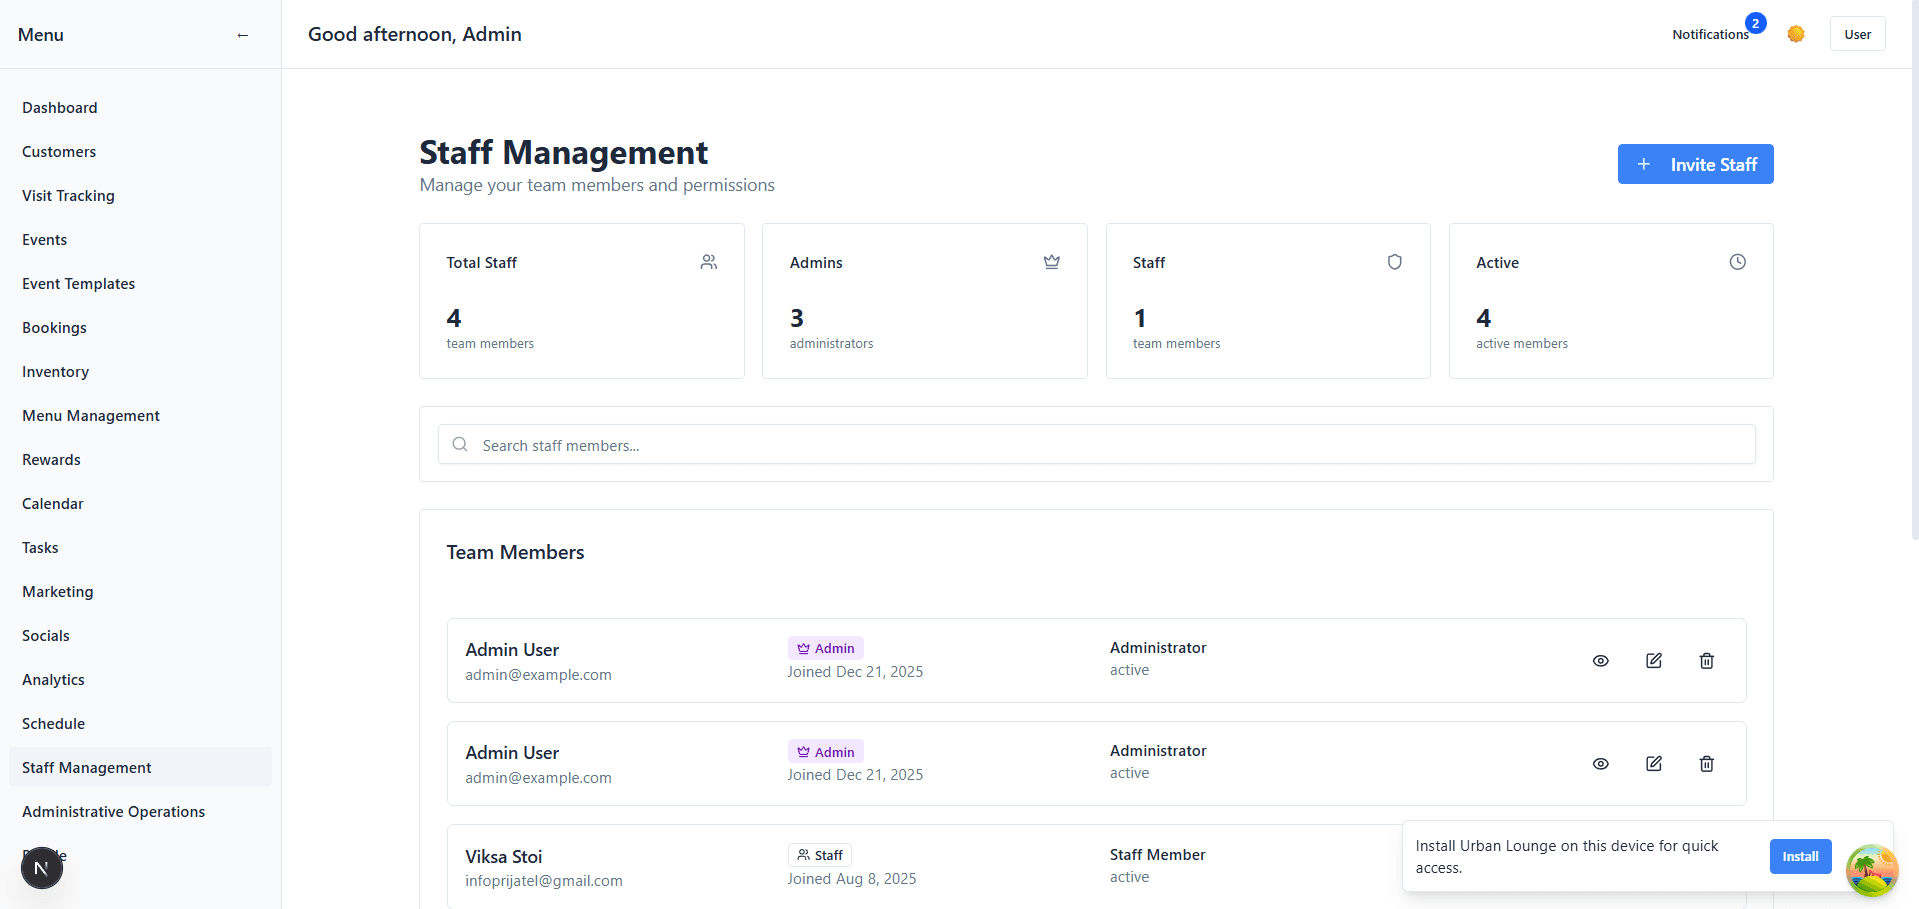Image resolution: width=1919 pixels, height=909 pixels.
Task: Edit the second Admin User entry
Action: [1654, 764]
